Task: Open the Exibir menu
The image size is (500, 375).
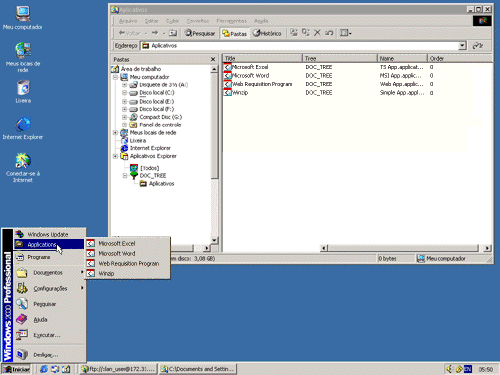Action: tap(172, 21)
